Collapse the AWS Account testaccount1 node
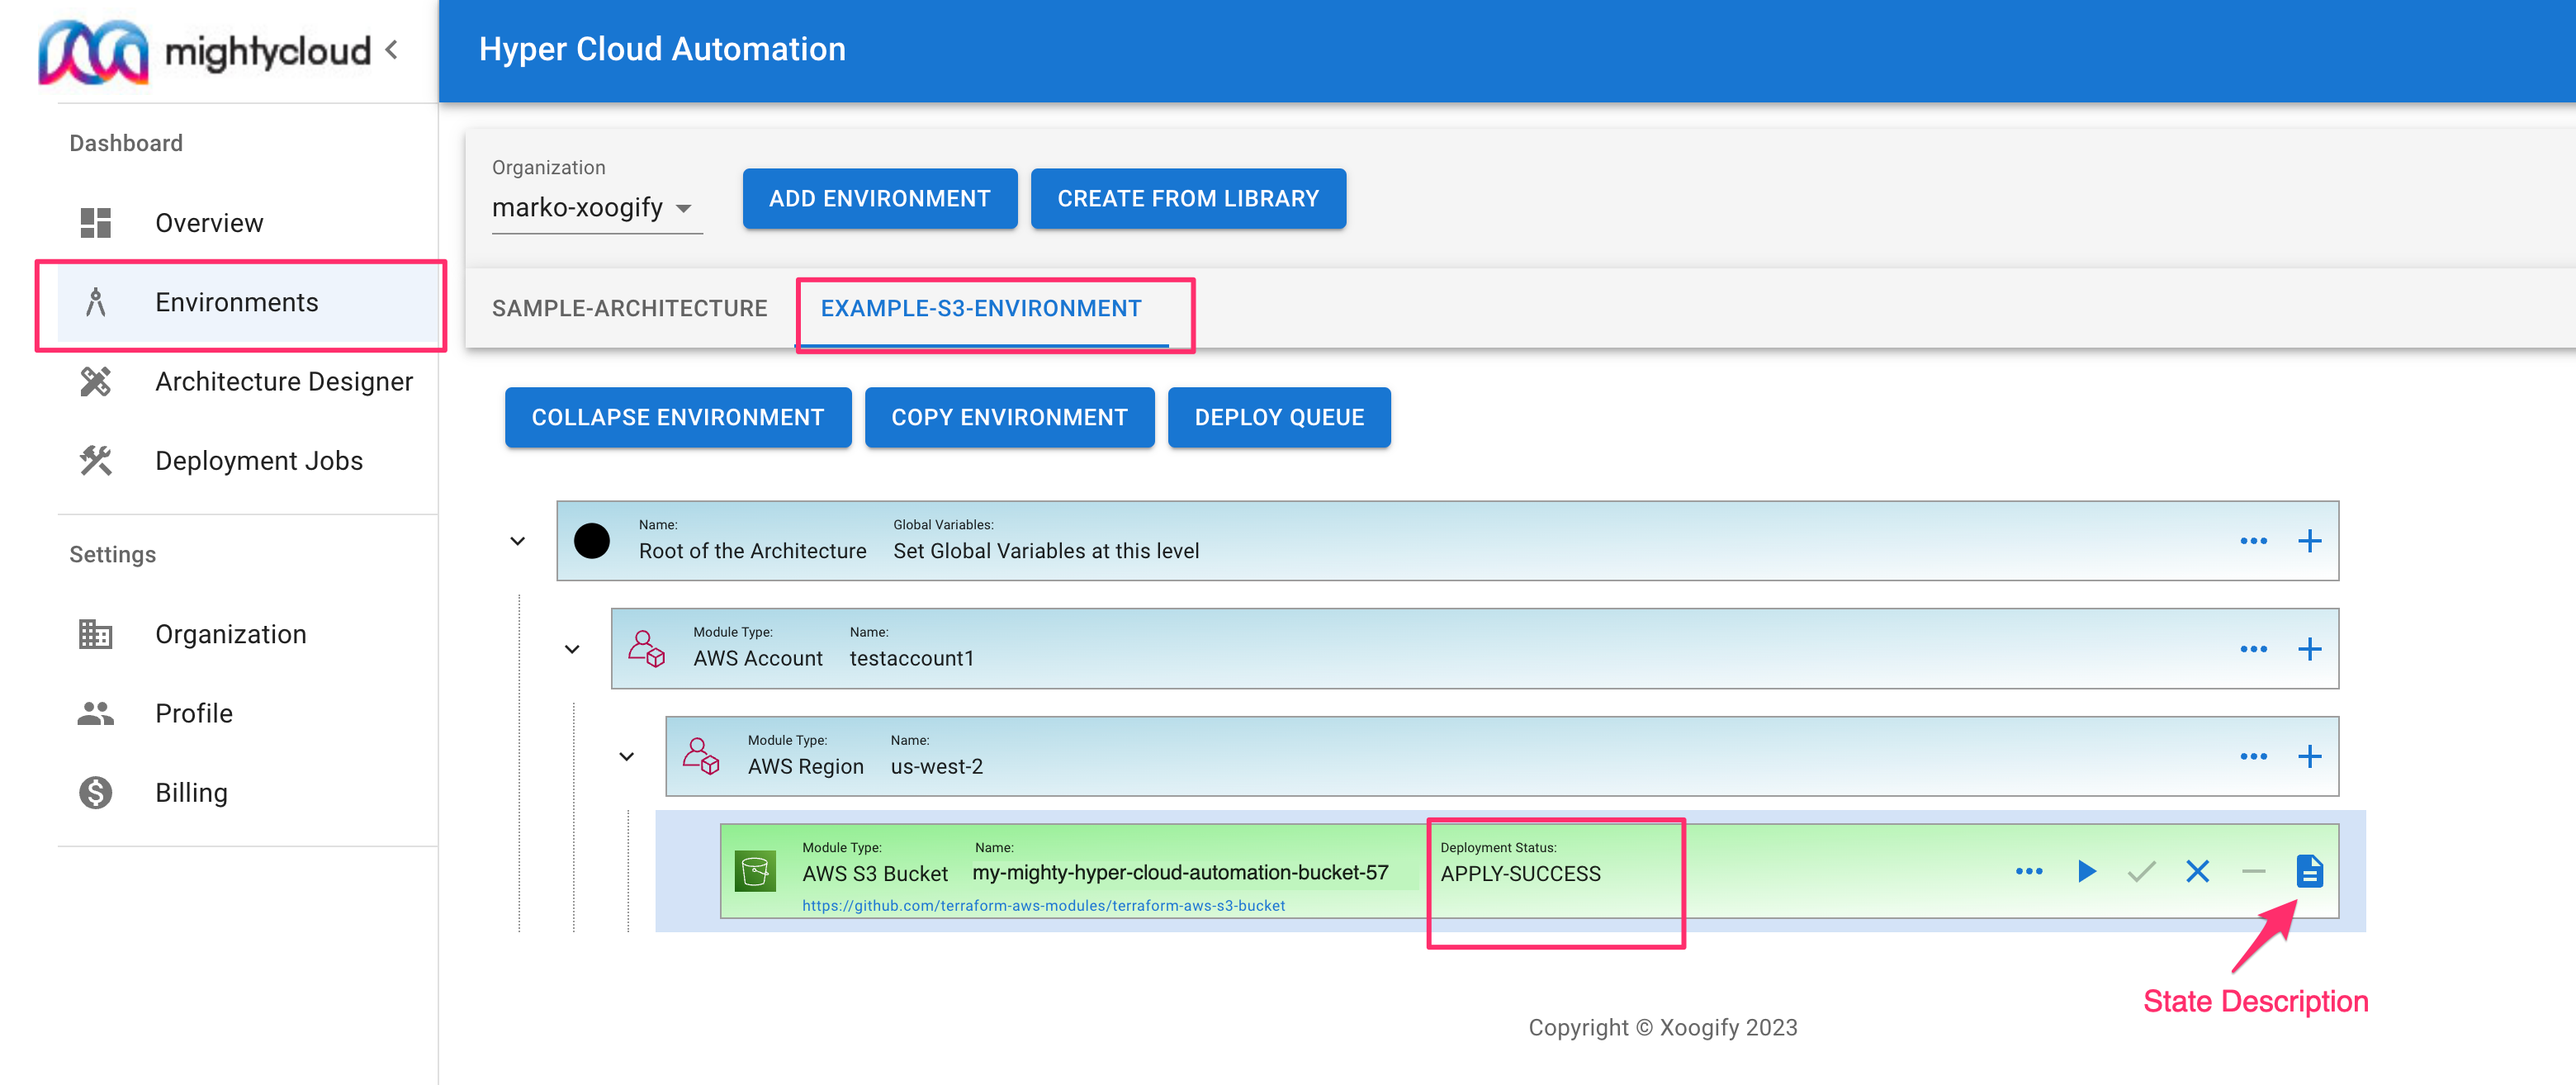2576x1085 pixels. pos(572,649)
